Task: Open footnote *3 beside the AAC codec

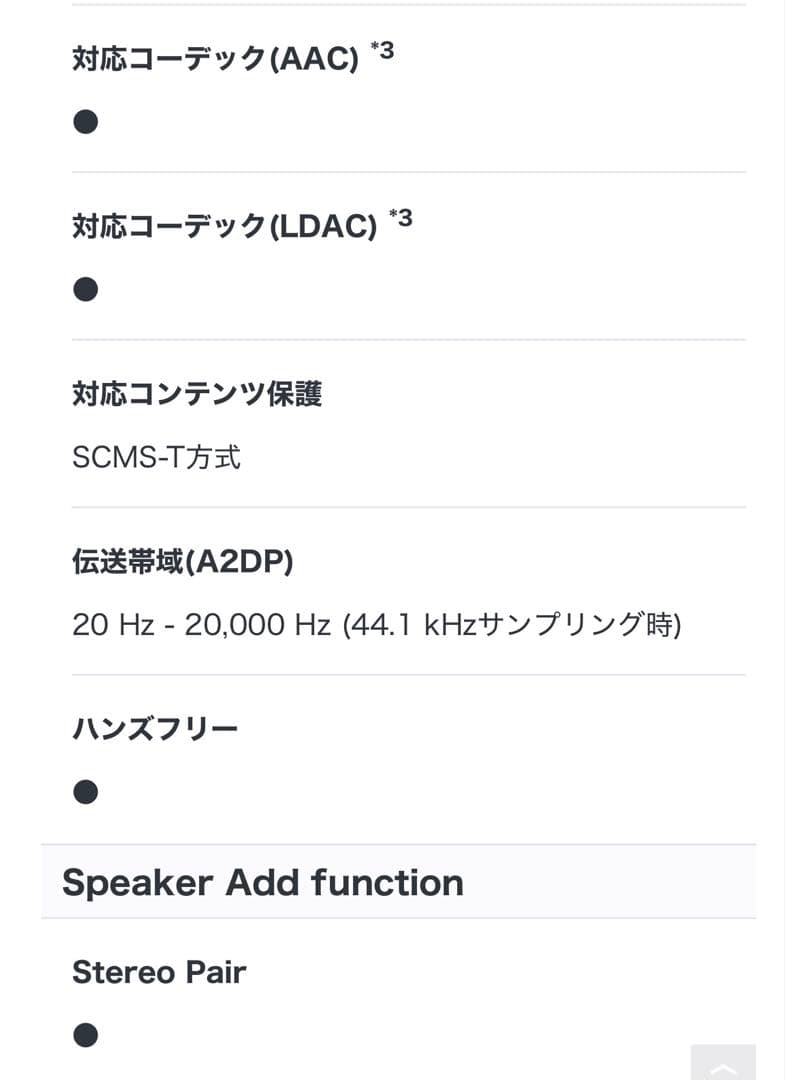Action: click(381, 50)
